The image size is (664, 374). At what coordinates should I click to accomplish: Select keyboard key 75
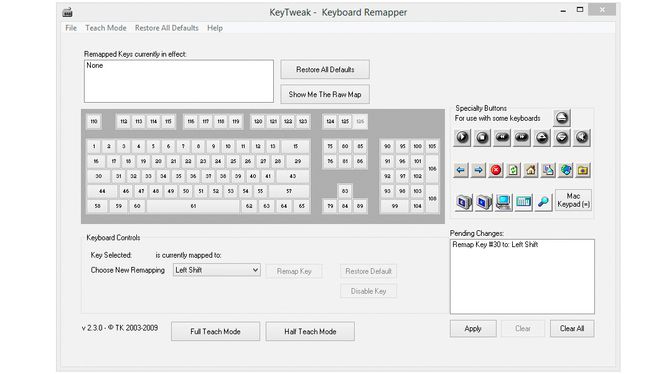(330, 147)
